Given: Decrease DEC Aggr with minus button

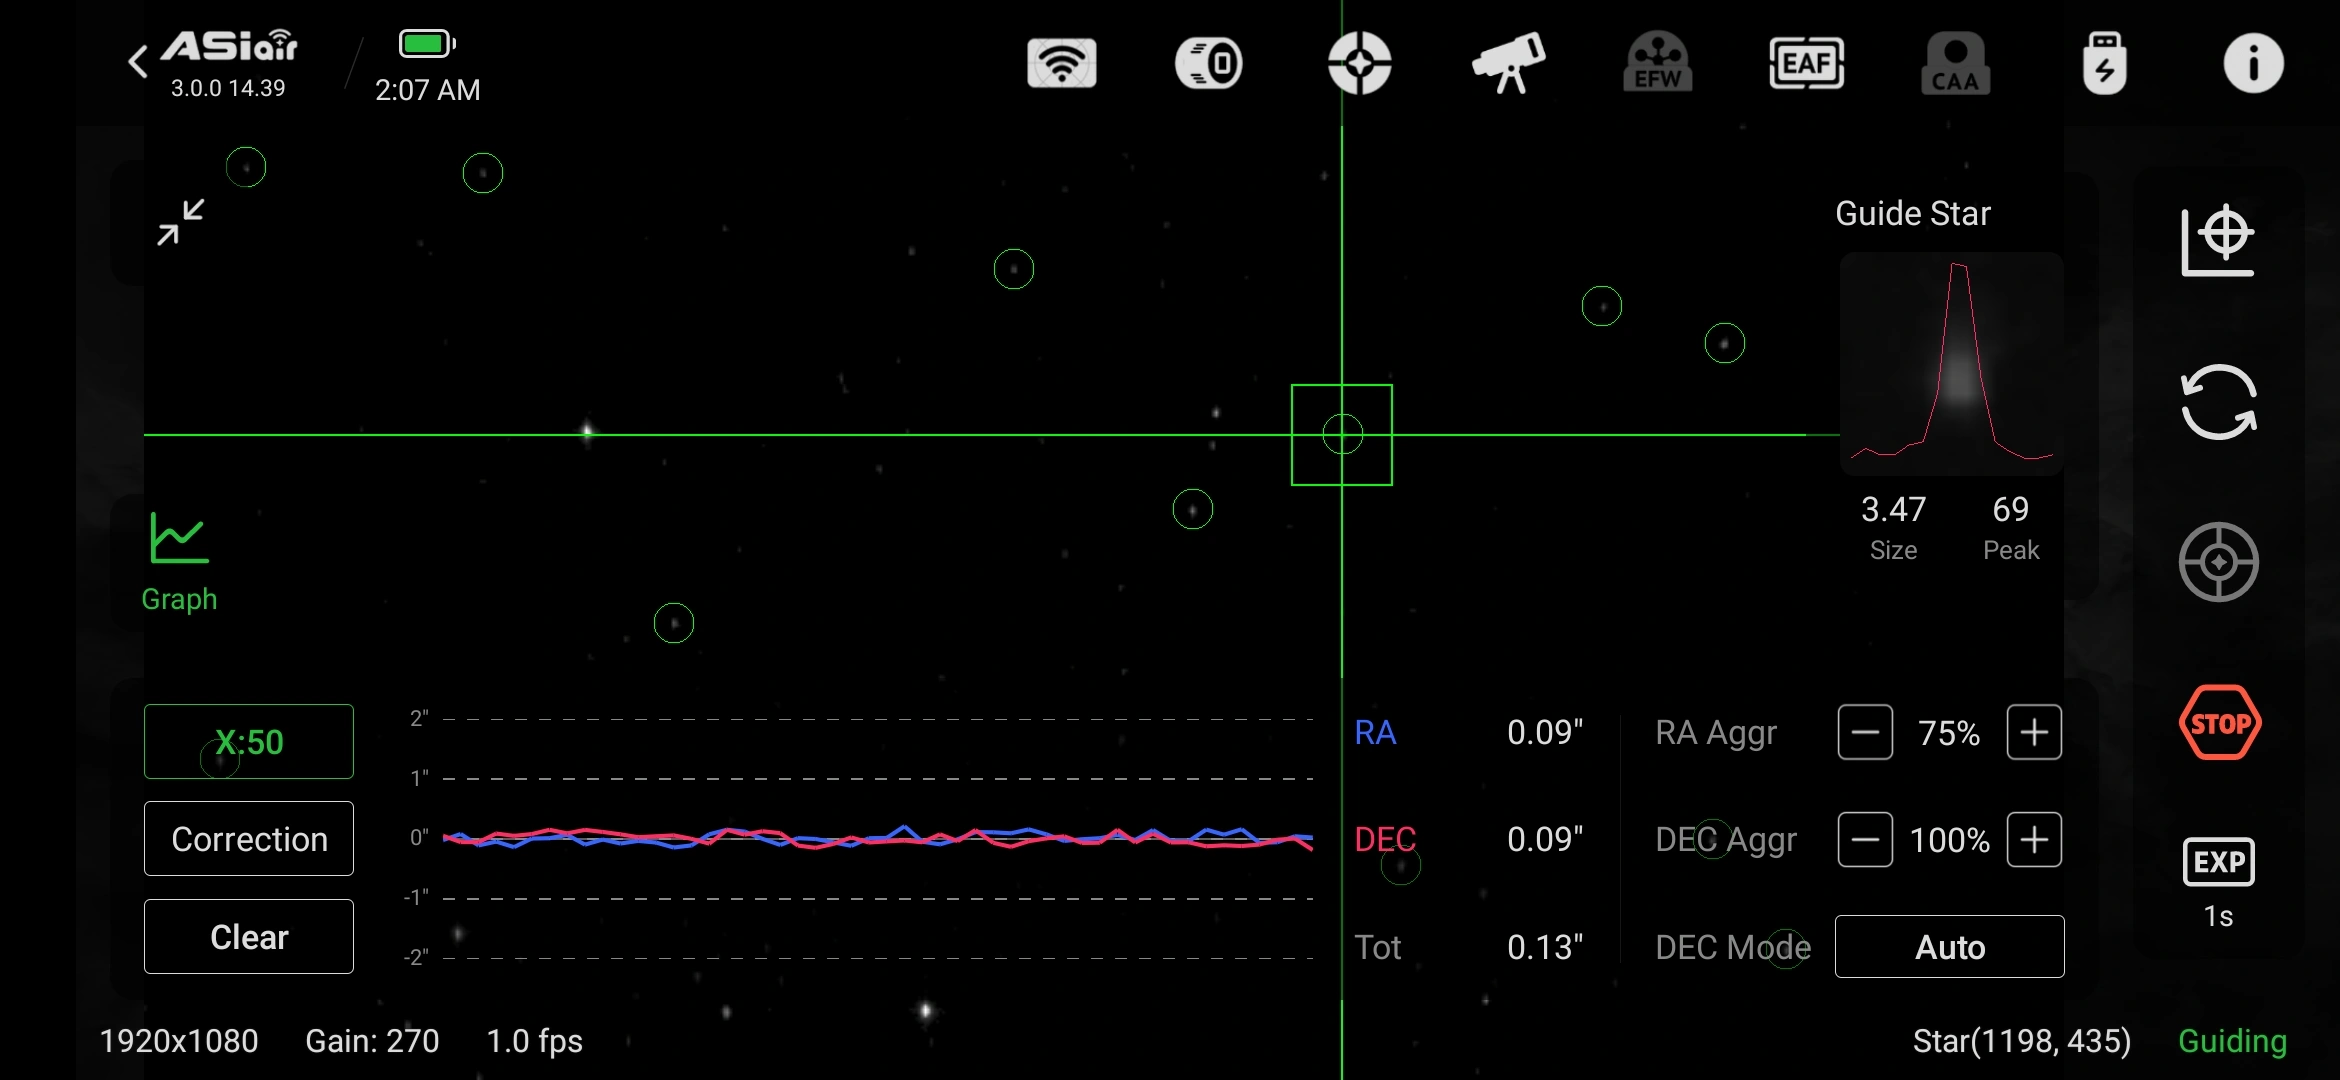Looking at the screenshot, I should [x=1865, y=839].
